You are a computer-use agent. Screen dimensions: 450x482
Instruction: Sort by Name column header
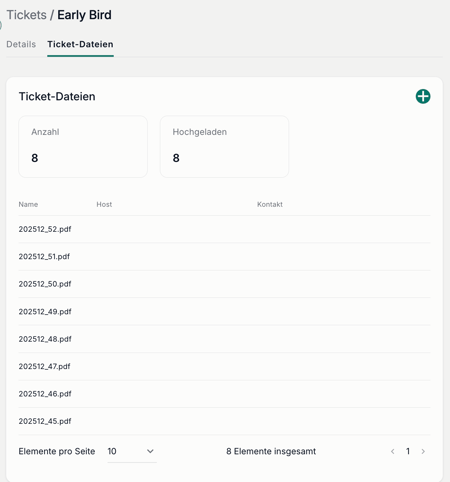tap(28, 204)
